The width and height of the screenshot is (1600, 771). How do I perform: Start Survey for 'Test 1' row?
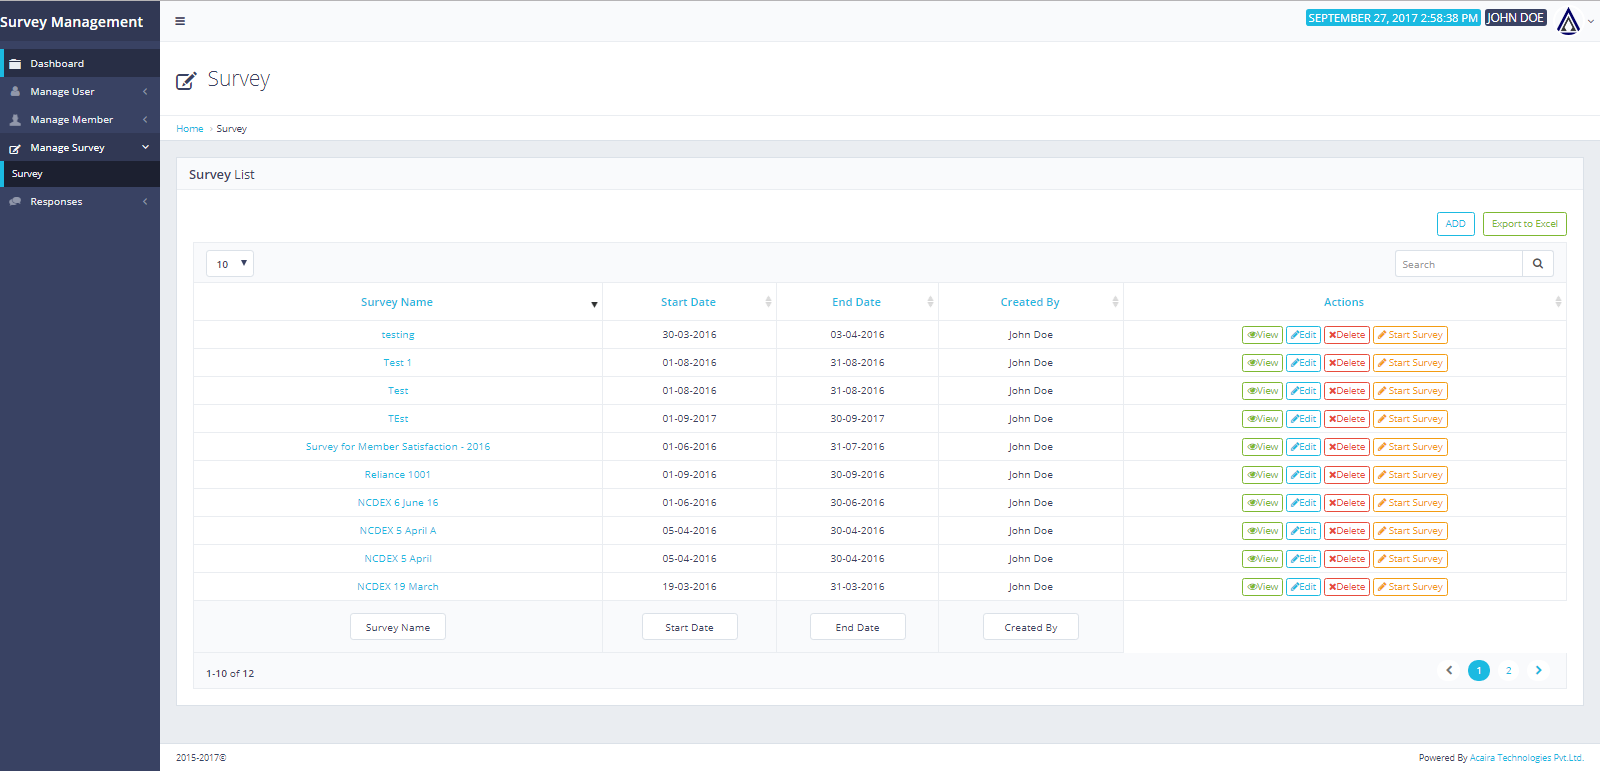1410,363
